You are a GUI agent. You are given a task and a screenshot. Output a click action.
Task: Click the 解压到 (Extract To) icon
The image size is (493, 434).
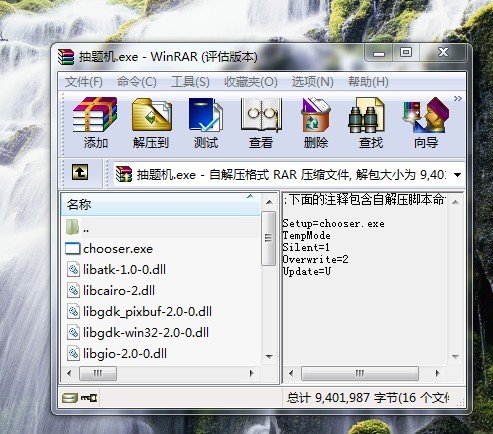[151, 123]
